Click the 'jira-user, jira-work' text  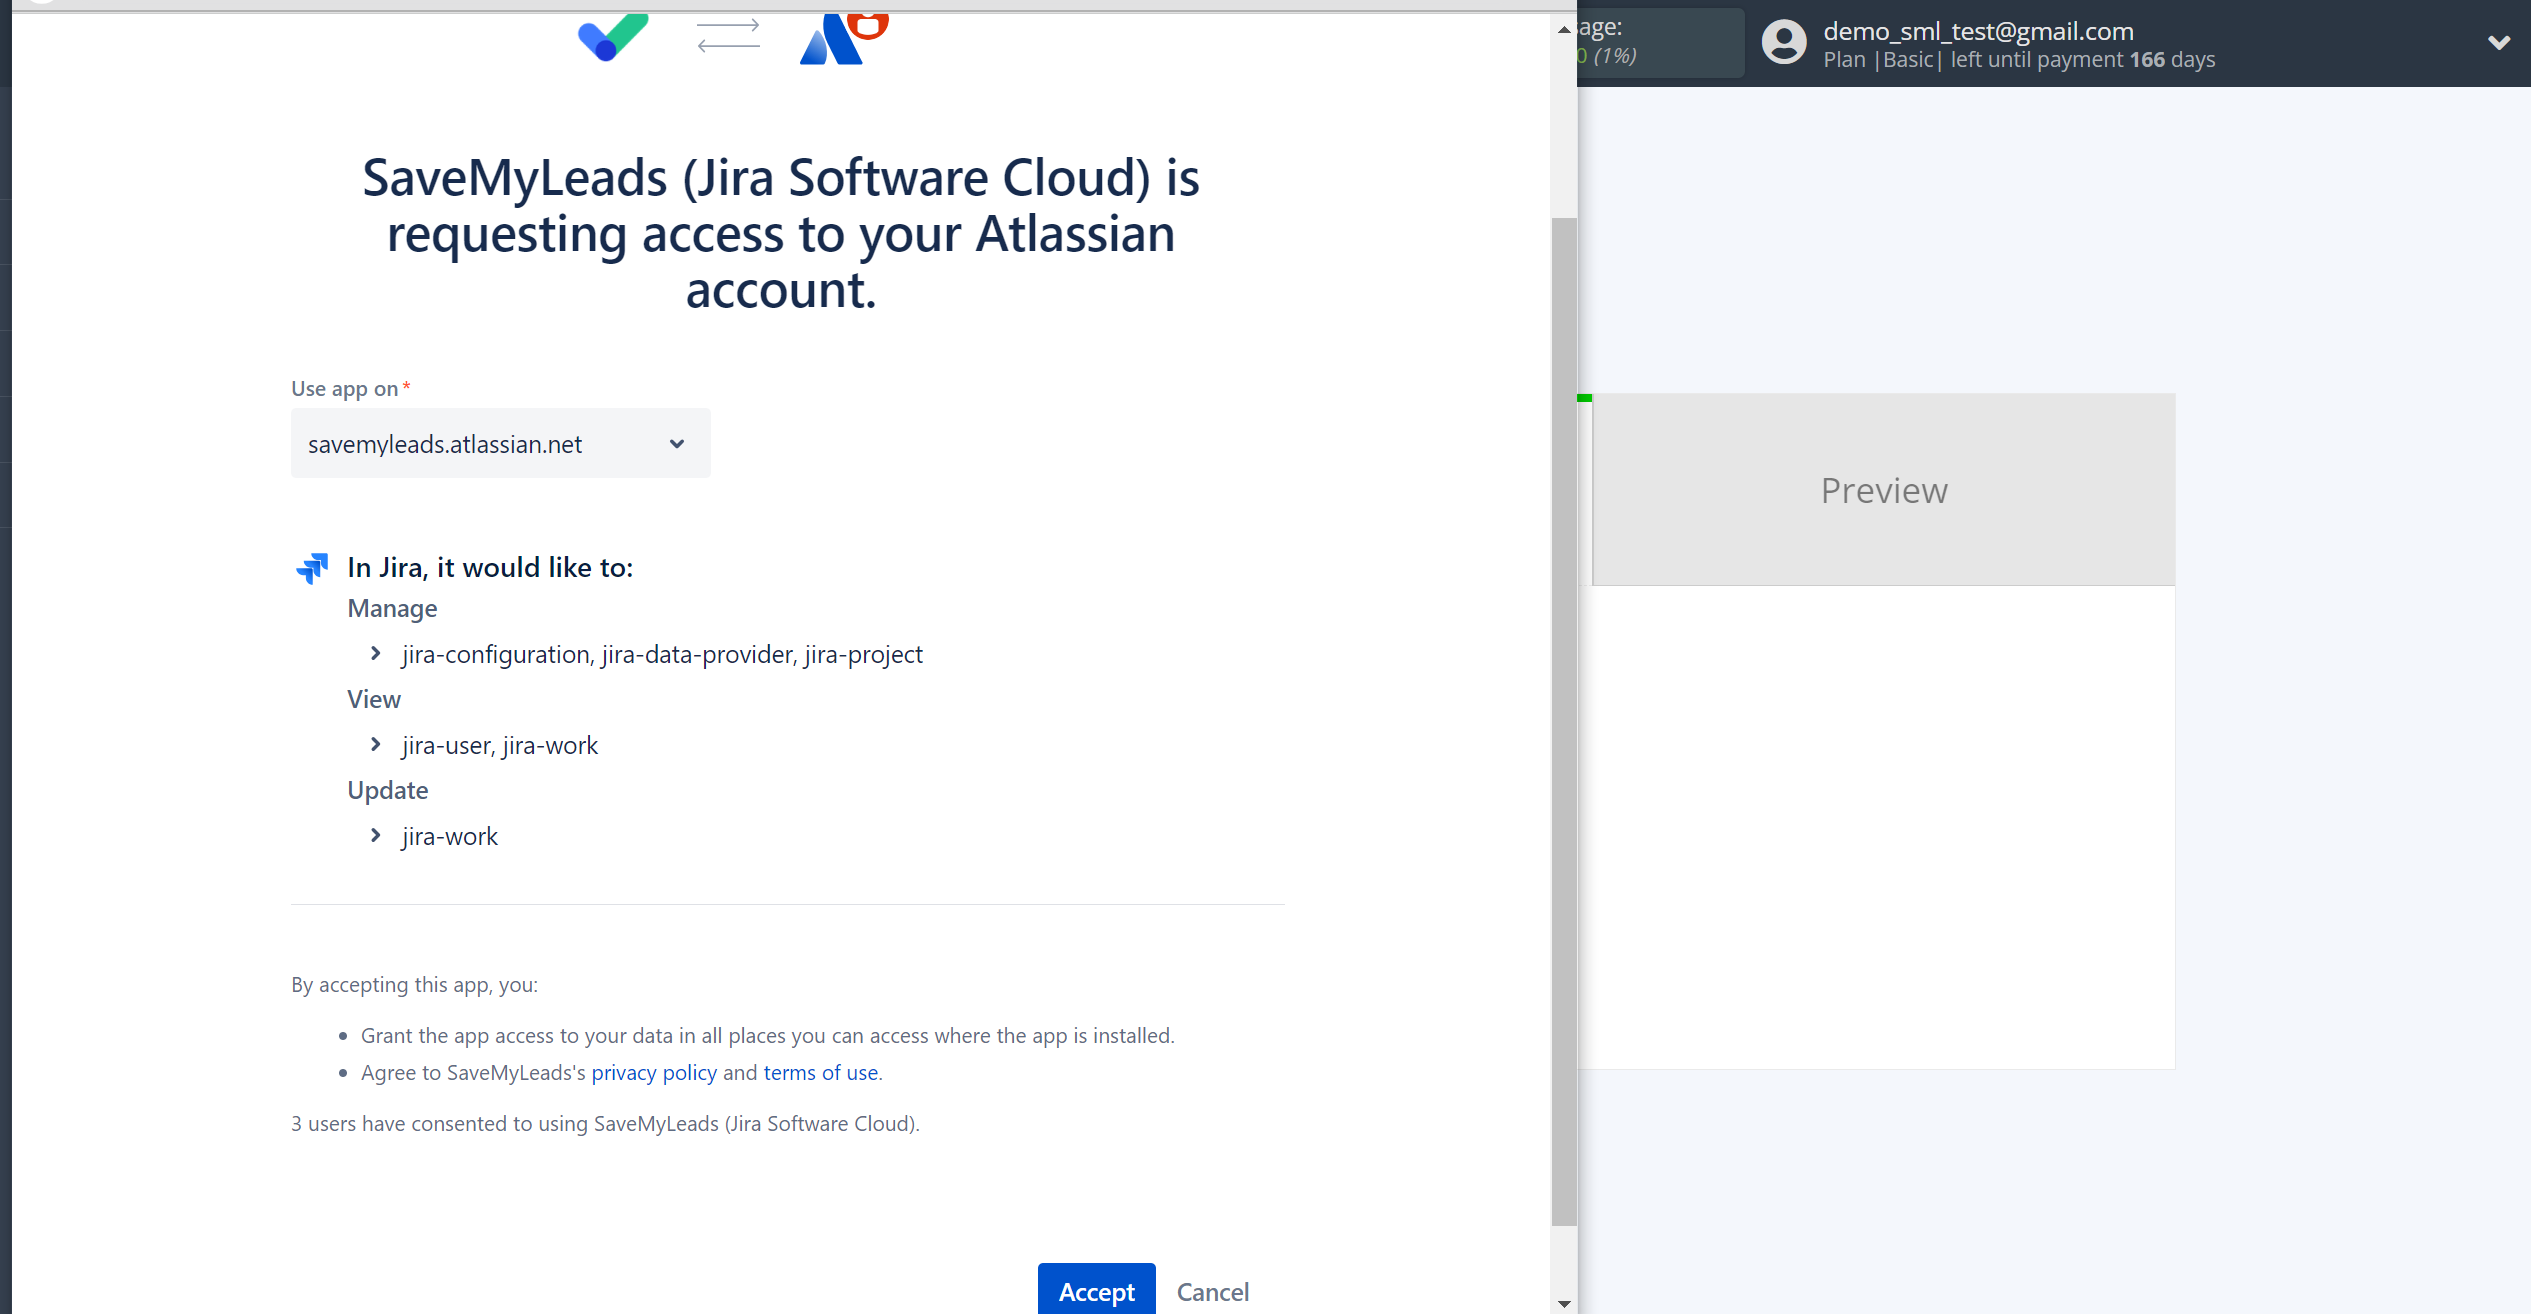click(x=500, y=745)
